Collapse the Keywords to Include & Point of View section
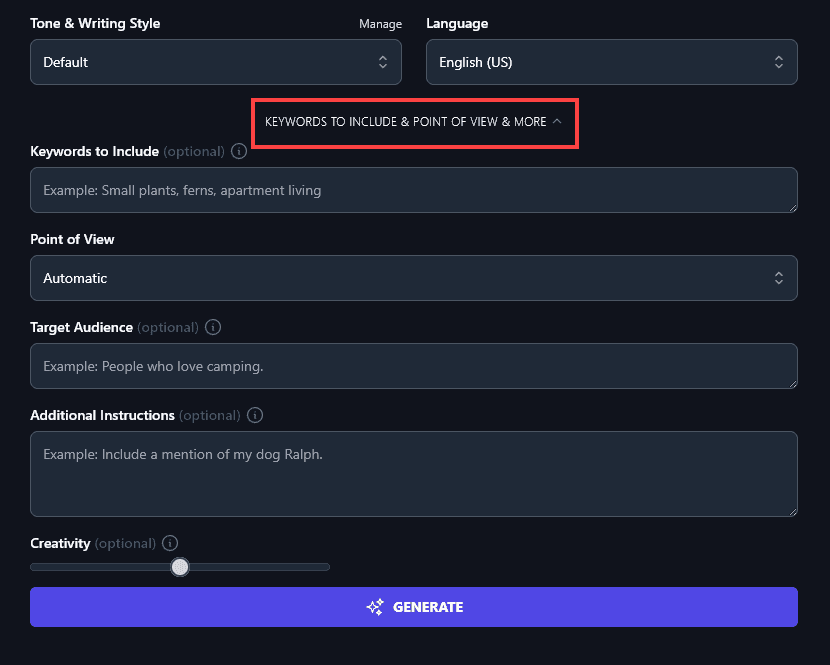830x665 pixels. [x=414, y=121]
